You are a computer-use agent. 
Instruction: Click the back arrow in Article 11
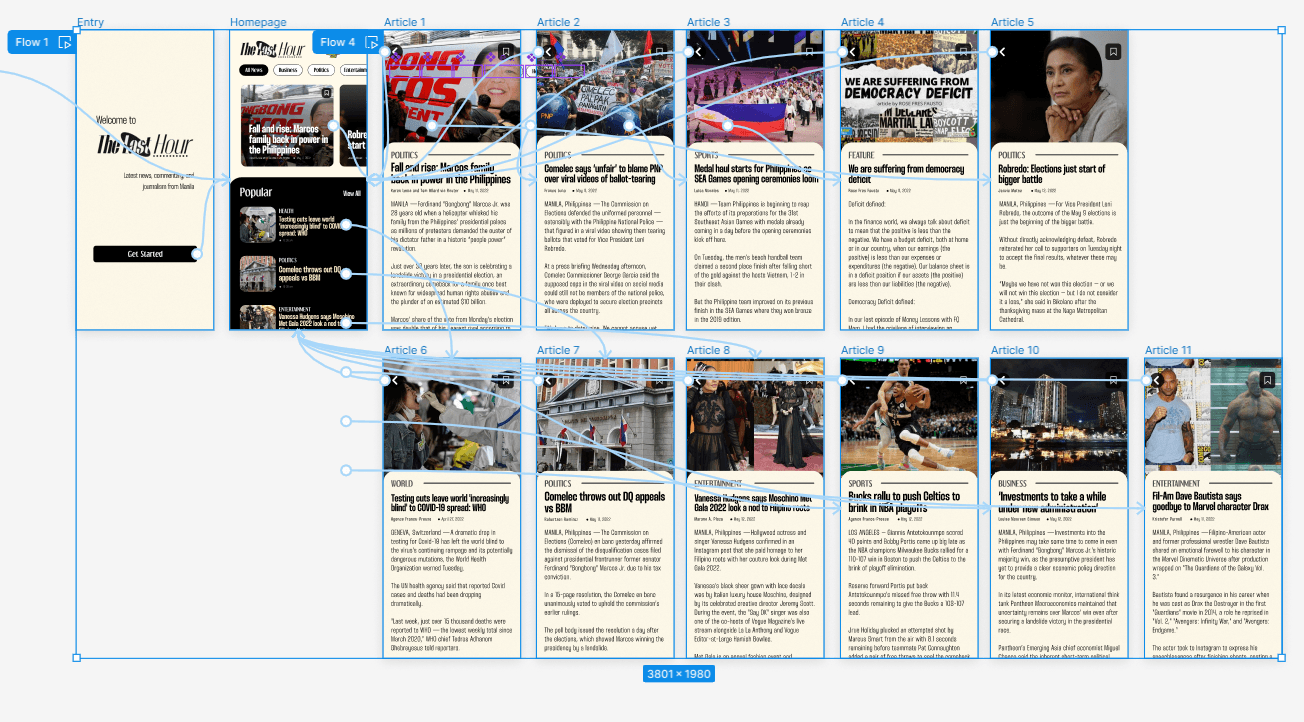pos(1157,380)
